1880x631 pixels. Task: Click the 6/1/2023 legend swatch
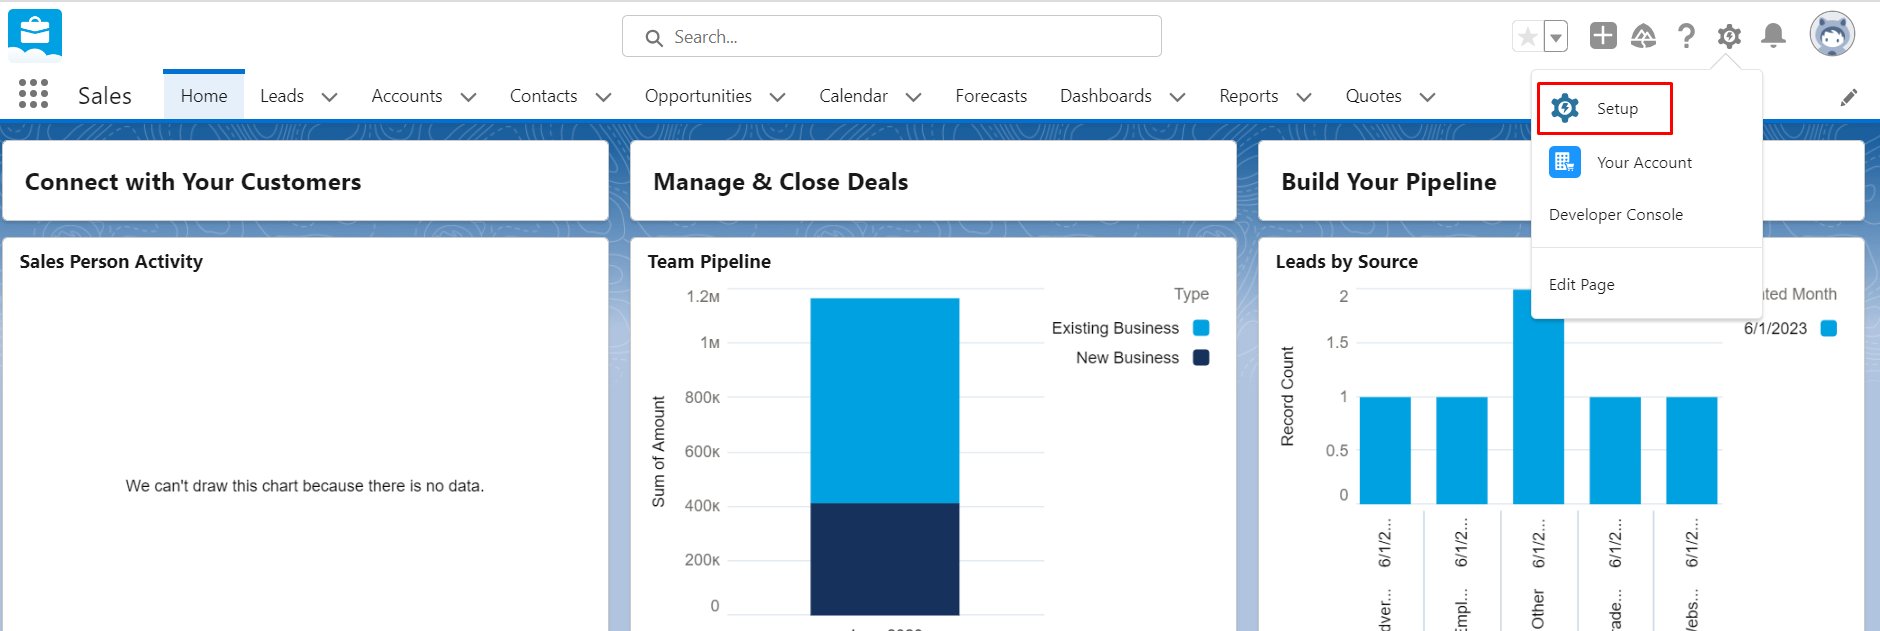click(x=1829, y=328)
